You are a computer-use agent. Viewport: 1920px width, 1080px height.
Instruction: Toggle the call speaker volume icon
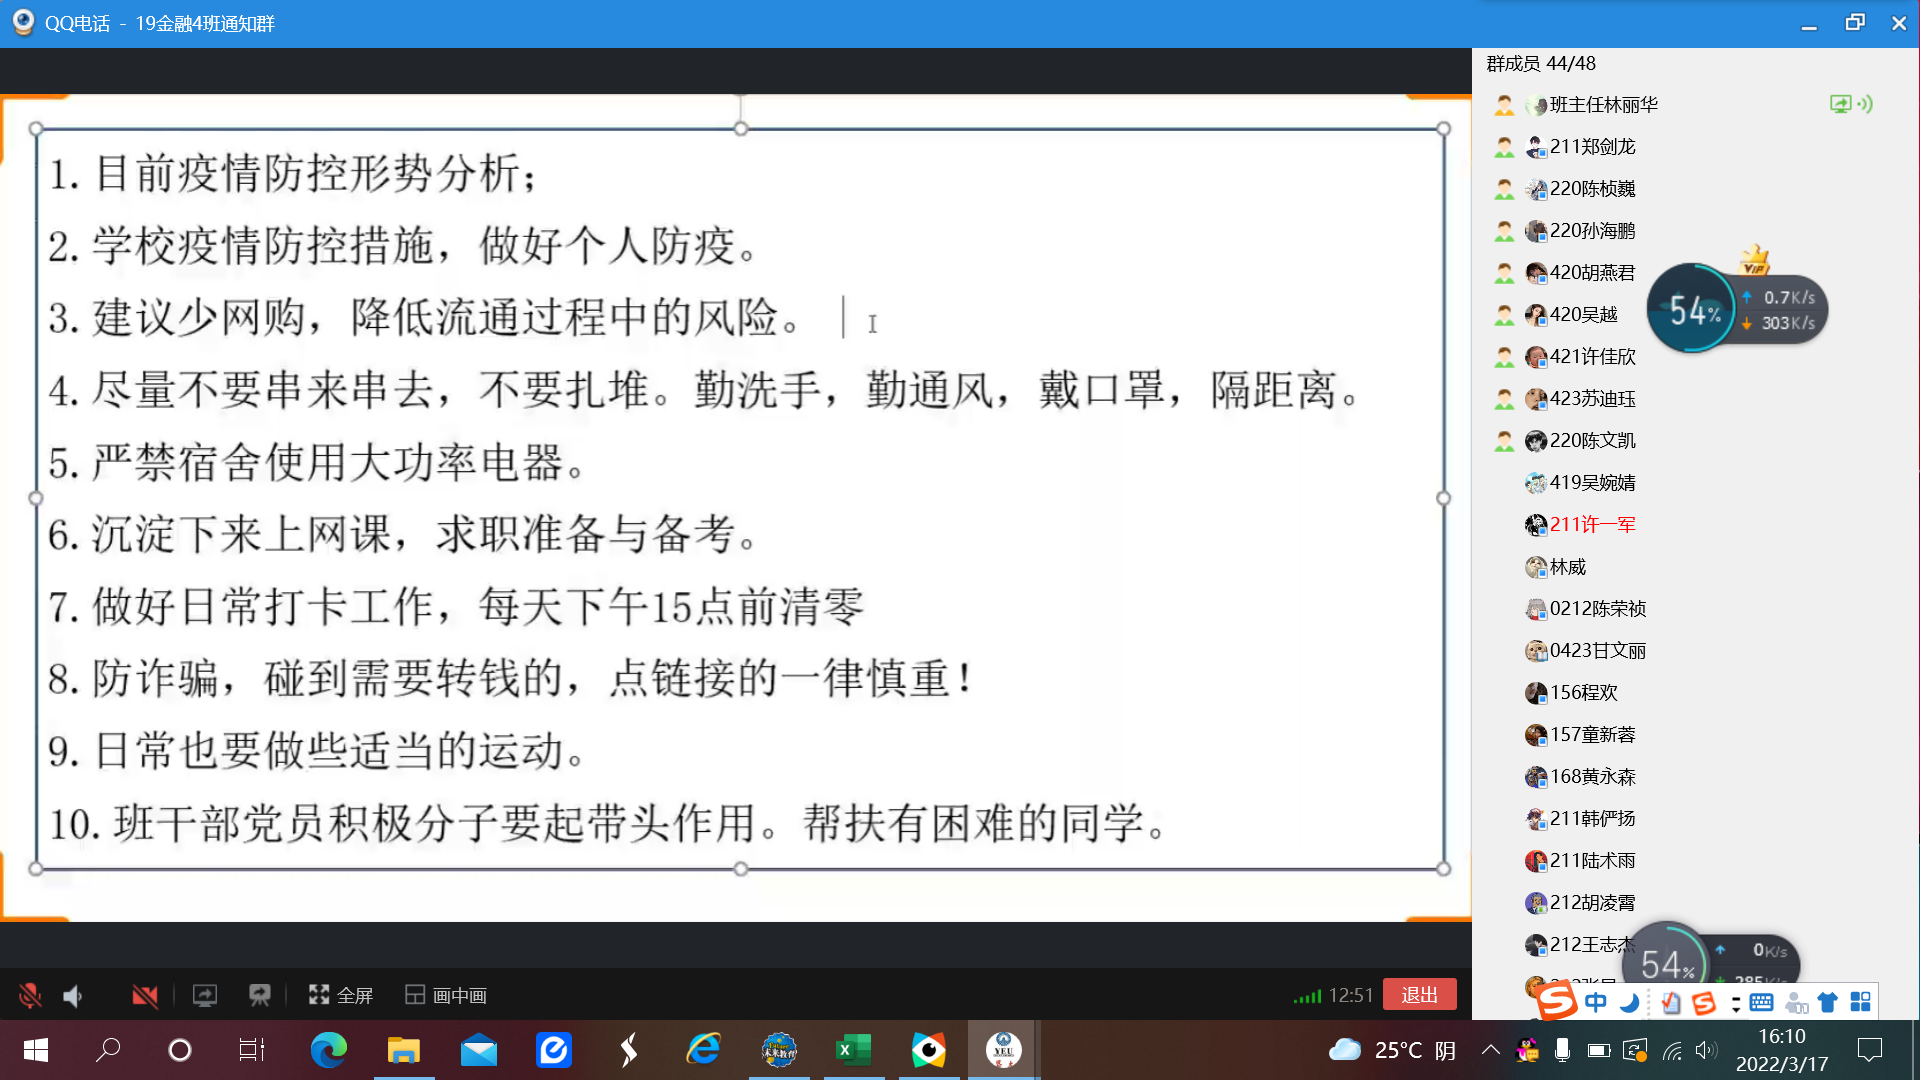point(73,995)
